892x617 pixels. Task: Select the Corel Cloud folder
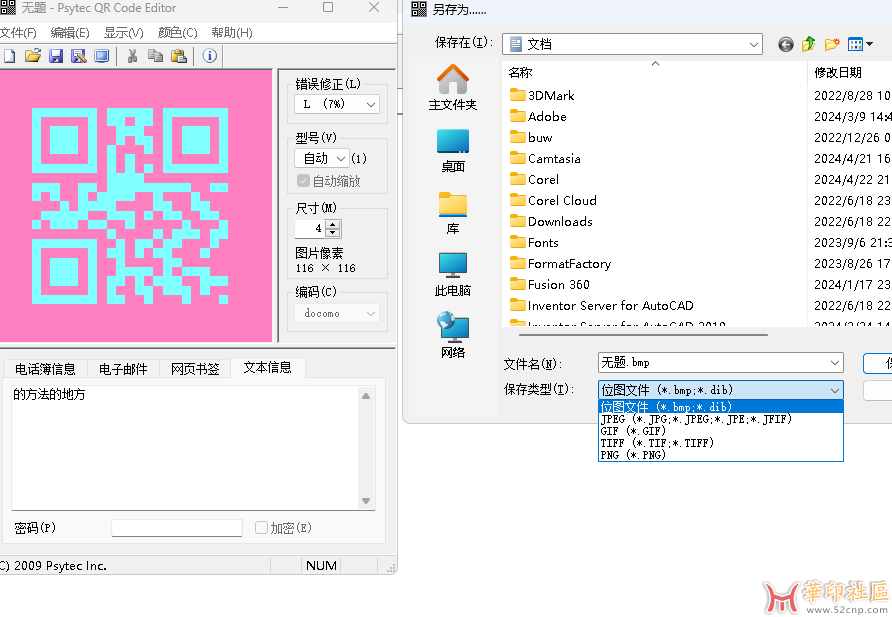click(x=554, y=201)
